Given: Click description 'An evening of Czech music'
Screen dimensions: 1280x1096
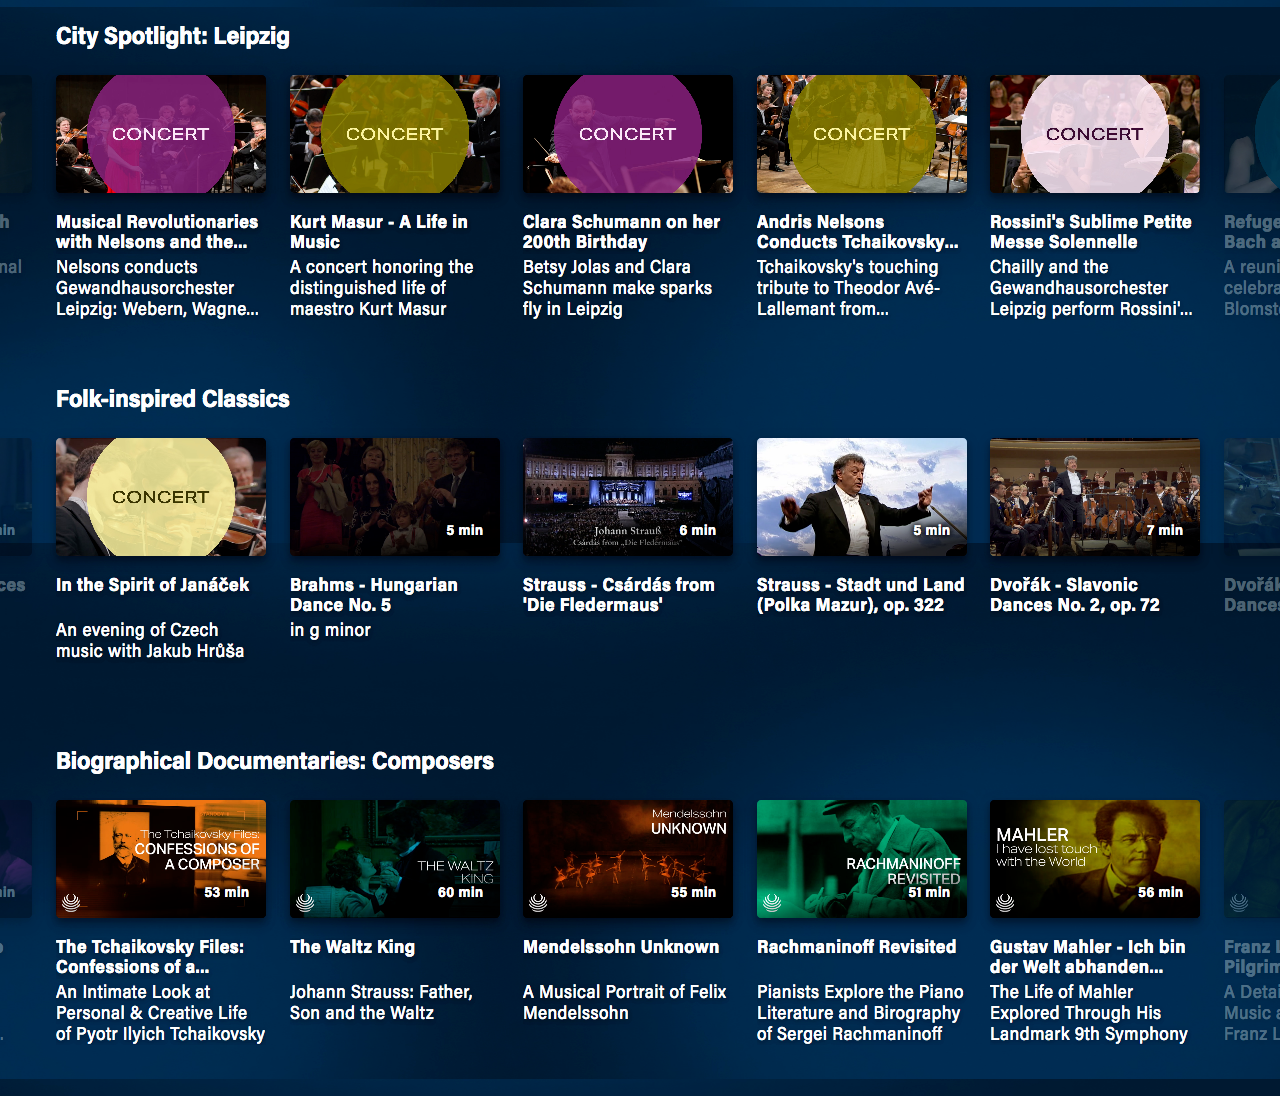Looking at the screenshot, I should pos(150,641).
